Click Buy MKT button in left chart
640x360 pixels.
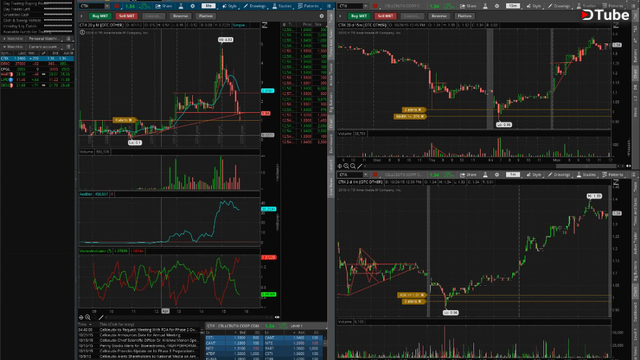[x=100, y=16]
